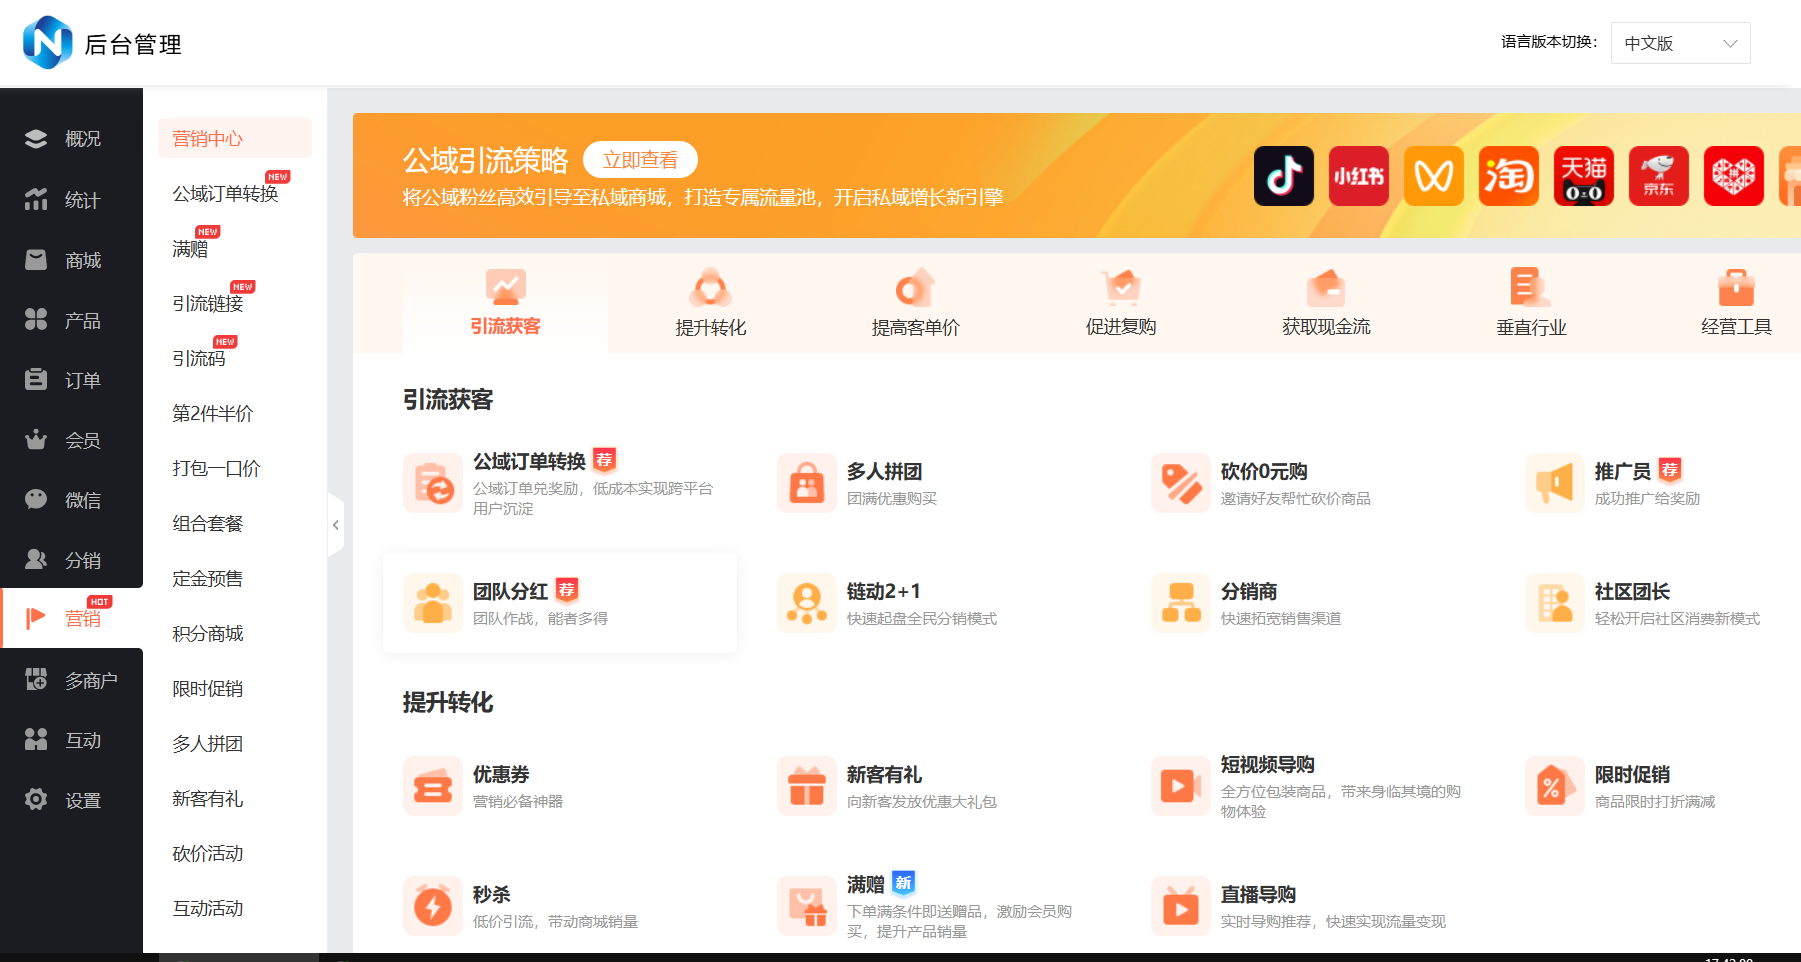Viewport: 1801px width, 962px height.
Task: Open the 概况 sidebar icon
Action: (36, 138)
